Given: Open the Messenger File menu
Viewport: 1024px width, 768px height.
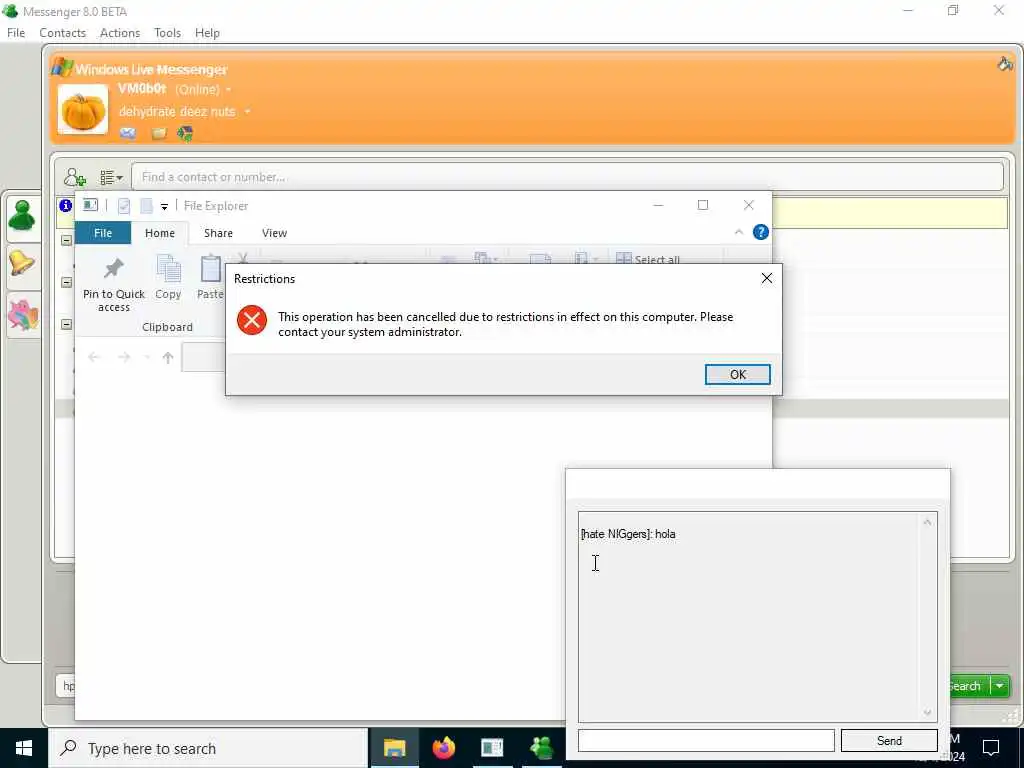Looking at the screenshot, I should pos(16,33).
